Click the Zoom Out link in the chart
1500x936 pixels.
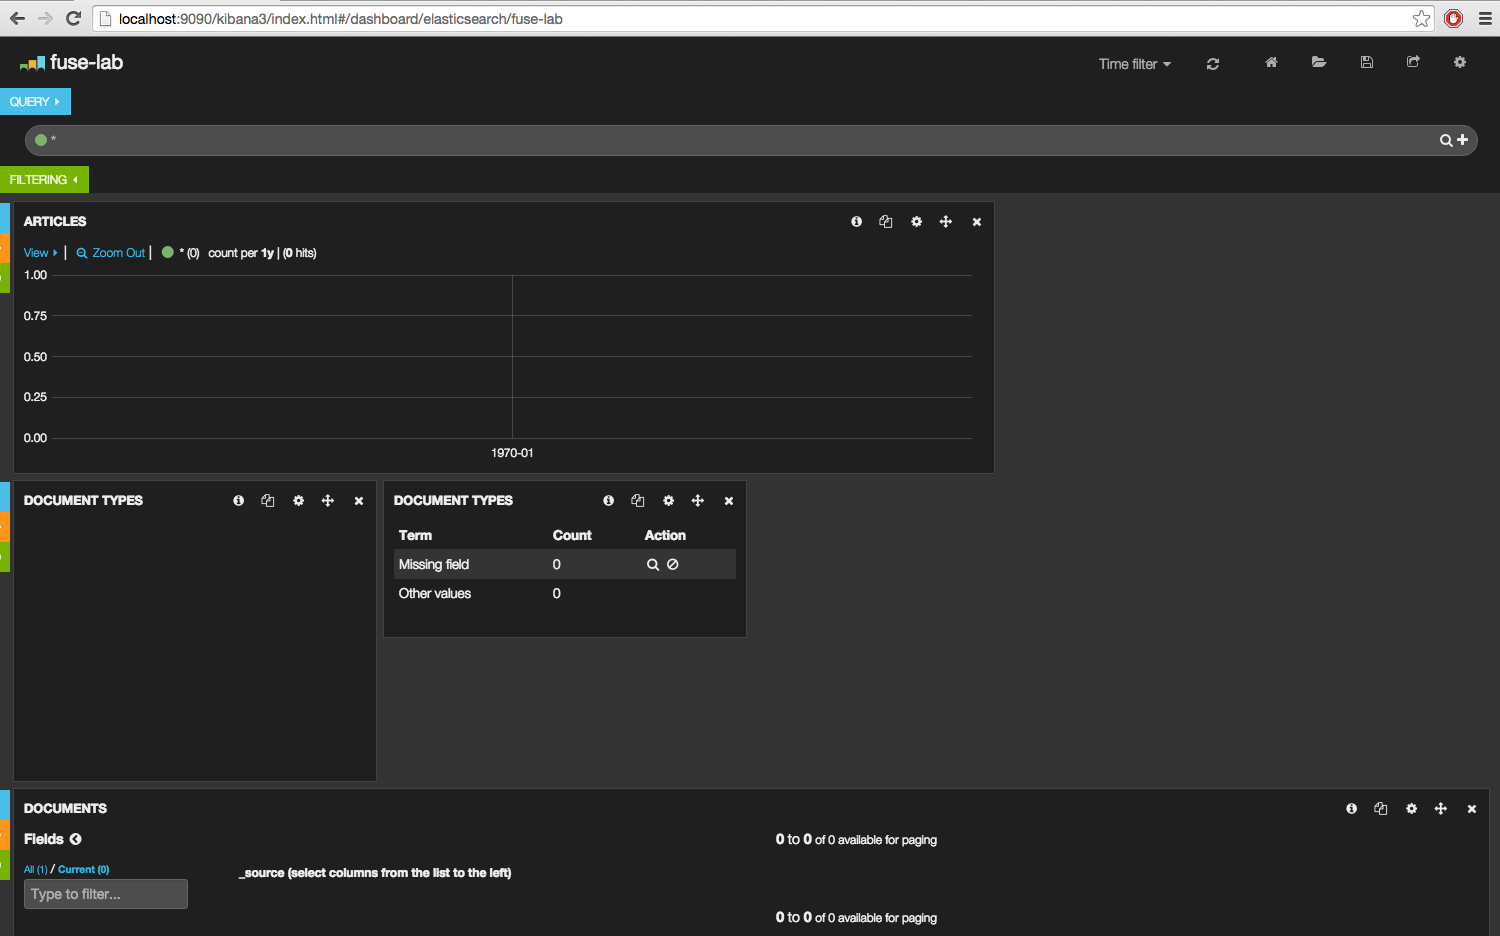point(111,253)
